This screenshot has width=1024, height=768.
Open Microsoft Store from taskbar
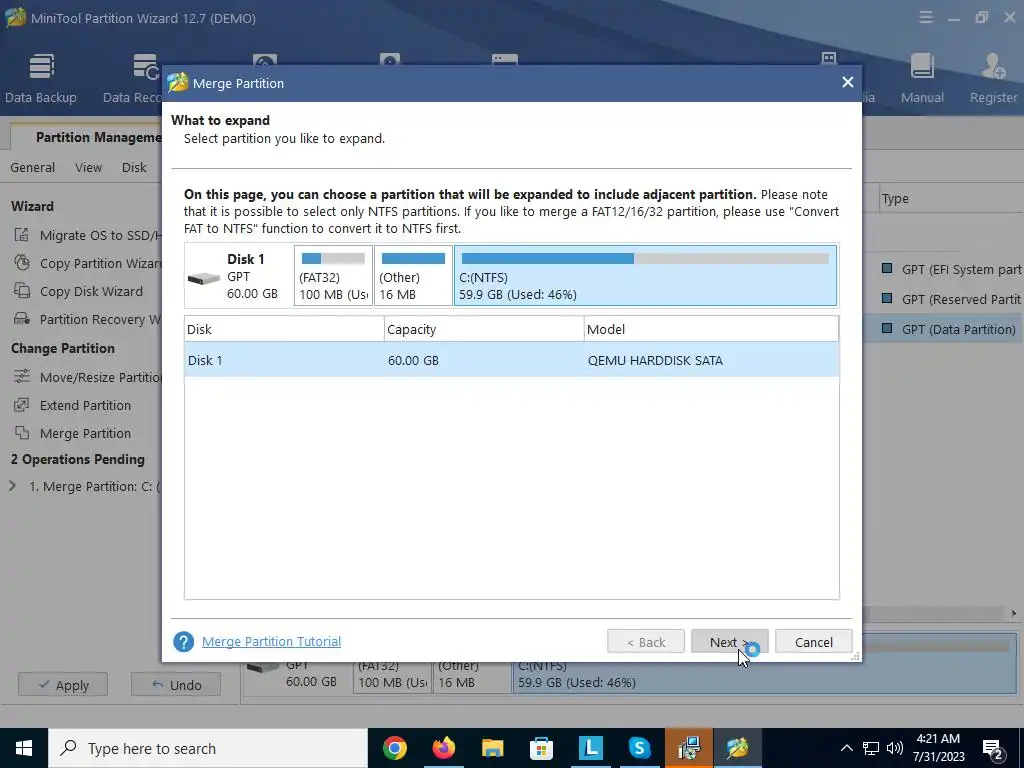point(541,748)
